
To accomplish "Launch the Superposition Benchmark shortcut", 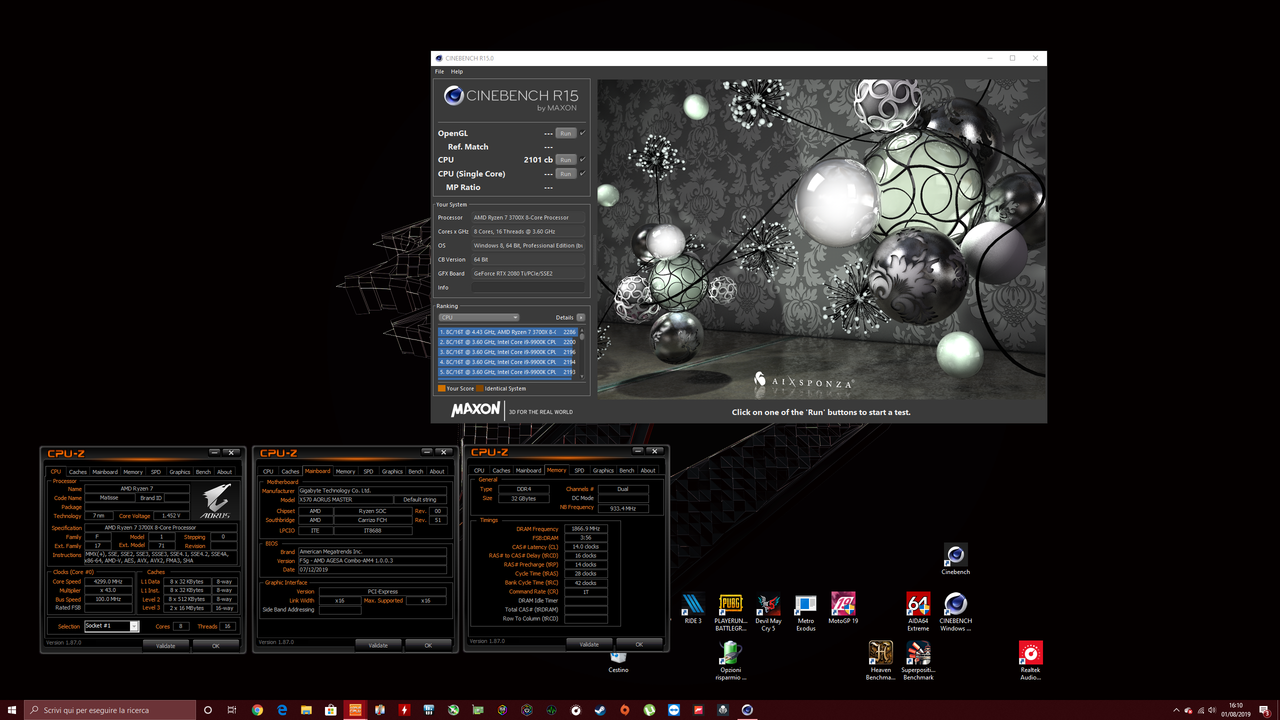I will (x=918, y=661).
